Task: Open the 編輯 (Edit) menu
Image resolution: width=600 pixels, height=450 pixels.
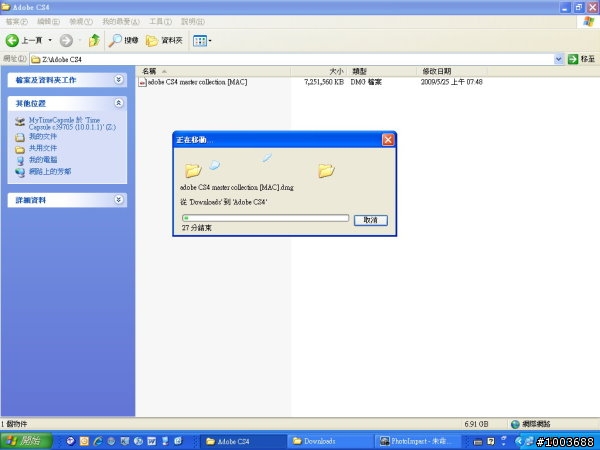Action: click(48, 22)
